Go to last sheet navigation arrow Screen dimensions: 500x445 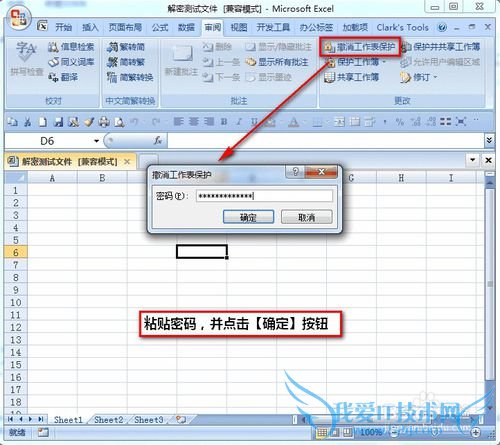point(41,419)
